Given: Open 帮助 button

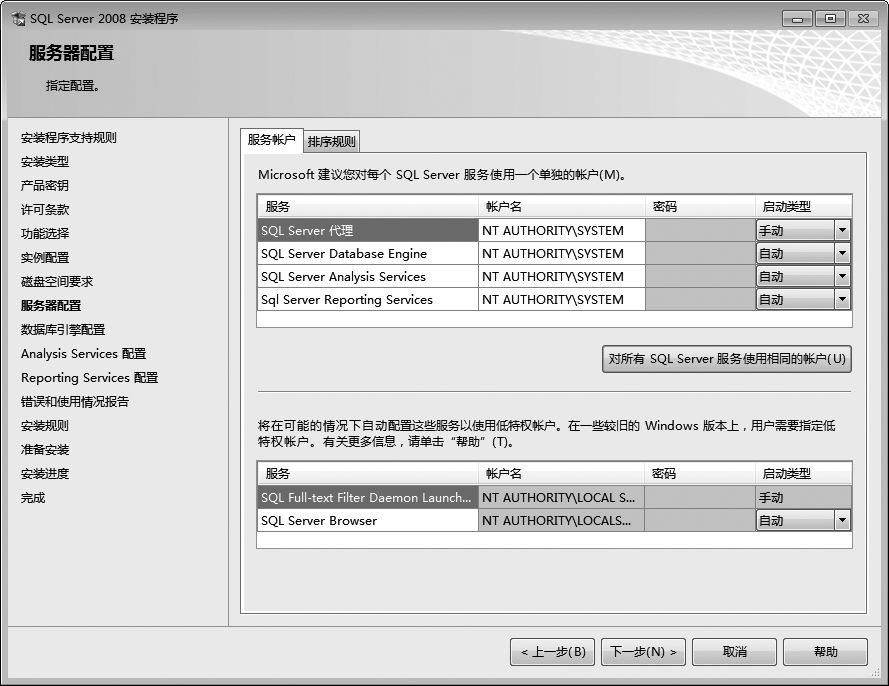Looking at the screenshot, I should tap(826, 652).
